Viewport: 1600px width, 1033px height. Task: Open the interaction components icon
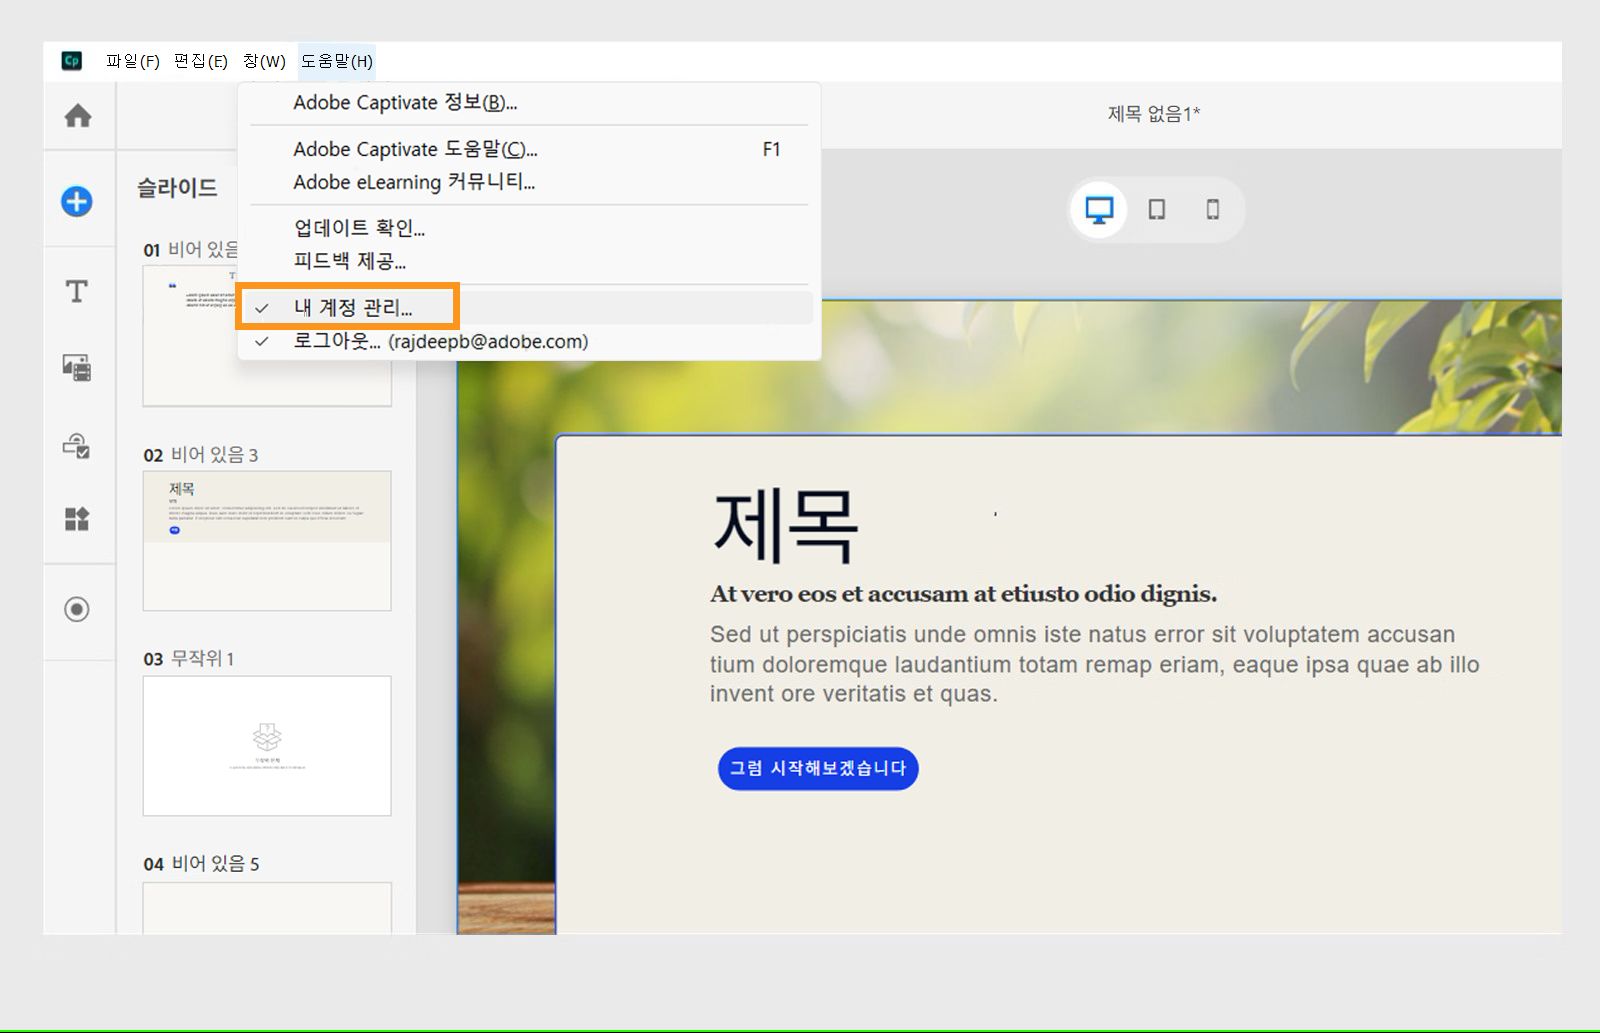pyautogui.click(x=77, y=444)
